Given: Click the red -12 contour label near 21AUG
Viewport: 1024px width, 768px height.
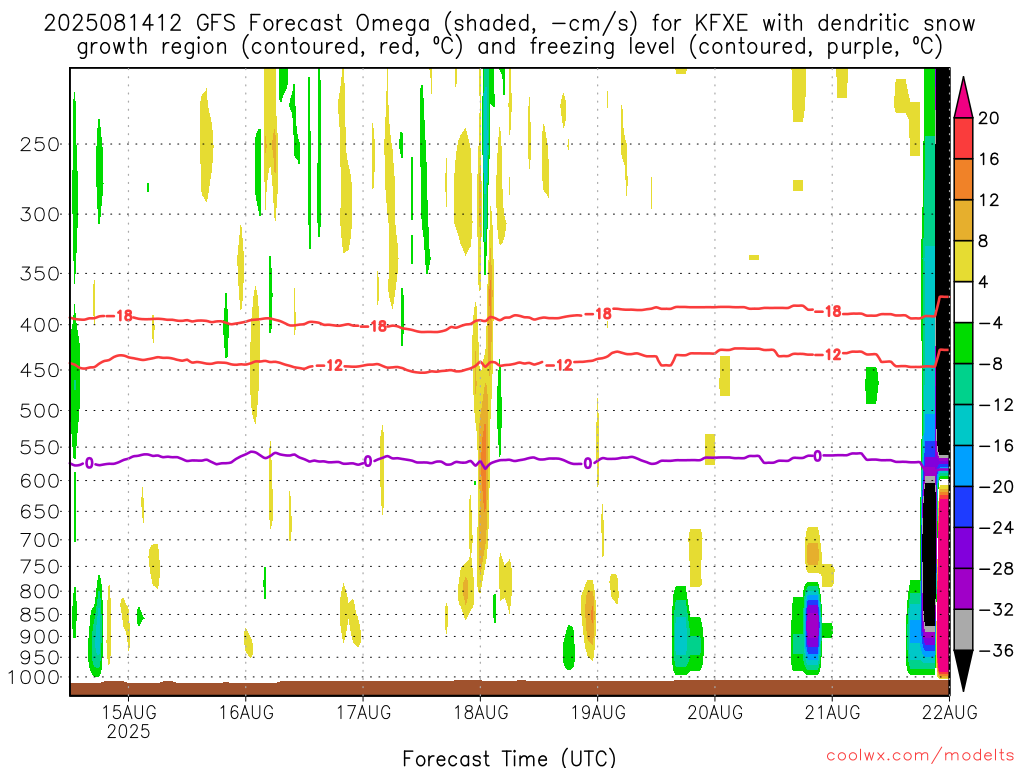Looking at the screenshot, I should (x=829, y=355).
